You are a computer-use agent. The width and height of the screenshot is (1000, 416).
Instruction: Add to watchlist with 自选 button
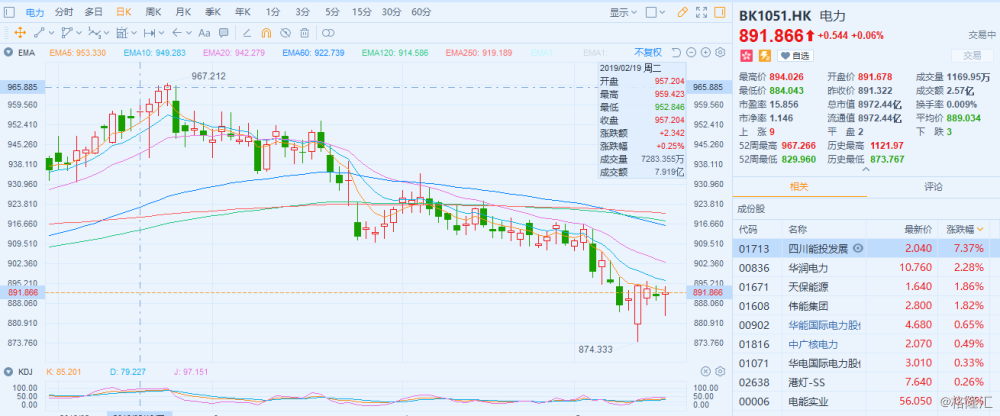(794, 56)
